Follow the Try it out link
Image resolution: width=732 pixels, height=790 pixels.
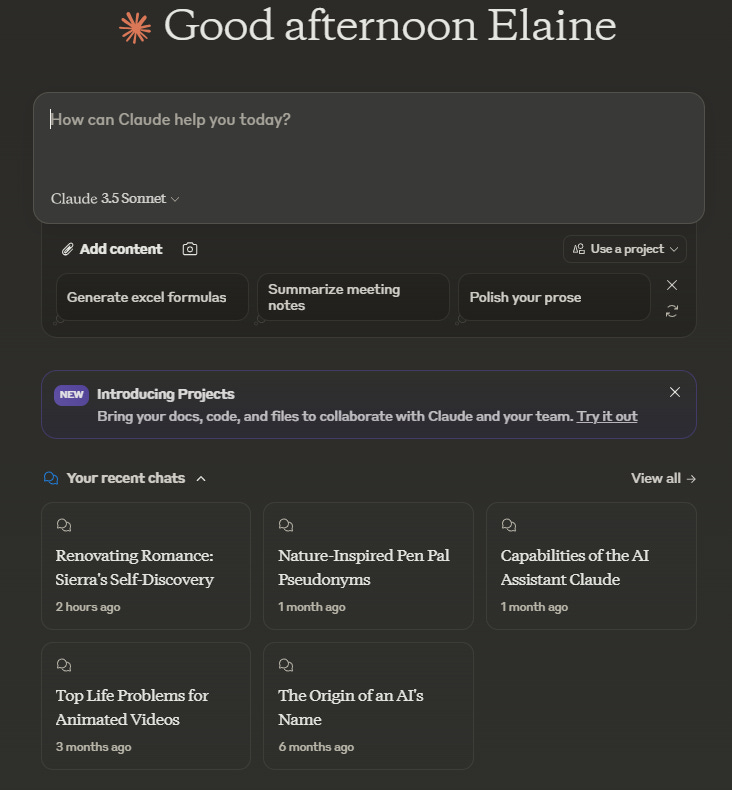607,416
